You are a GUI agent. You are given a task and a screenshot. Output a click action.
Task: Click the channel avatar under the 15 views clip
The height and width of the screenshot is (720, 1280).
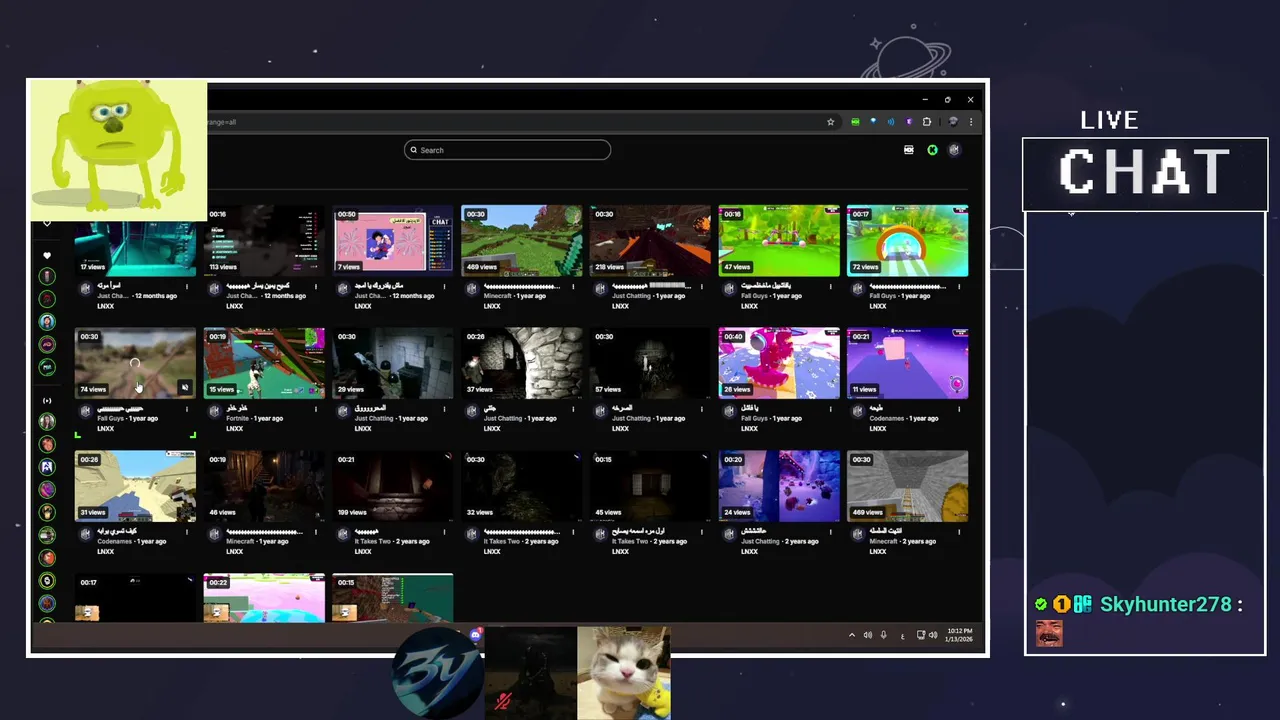(x=214, y=411)
